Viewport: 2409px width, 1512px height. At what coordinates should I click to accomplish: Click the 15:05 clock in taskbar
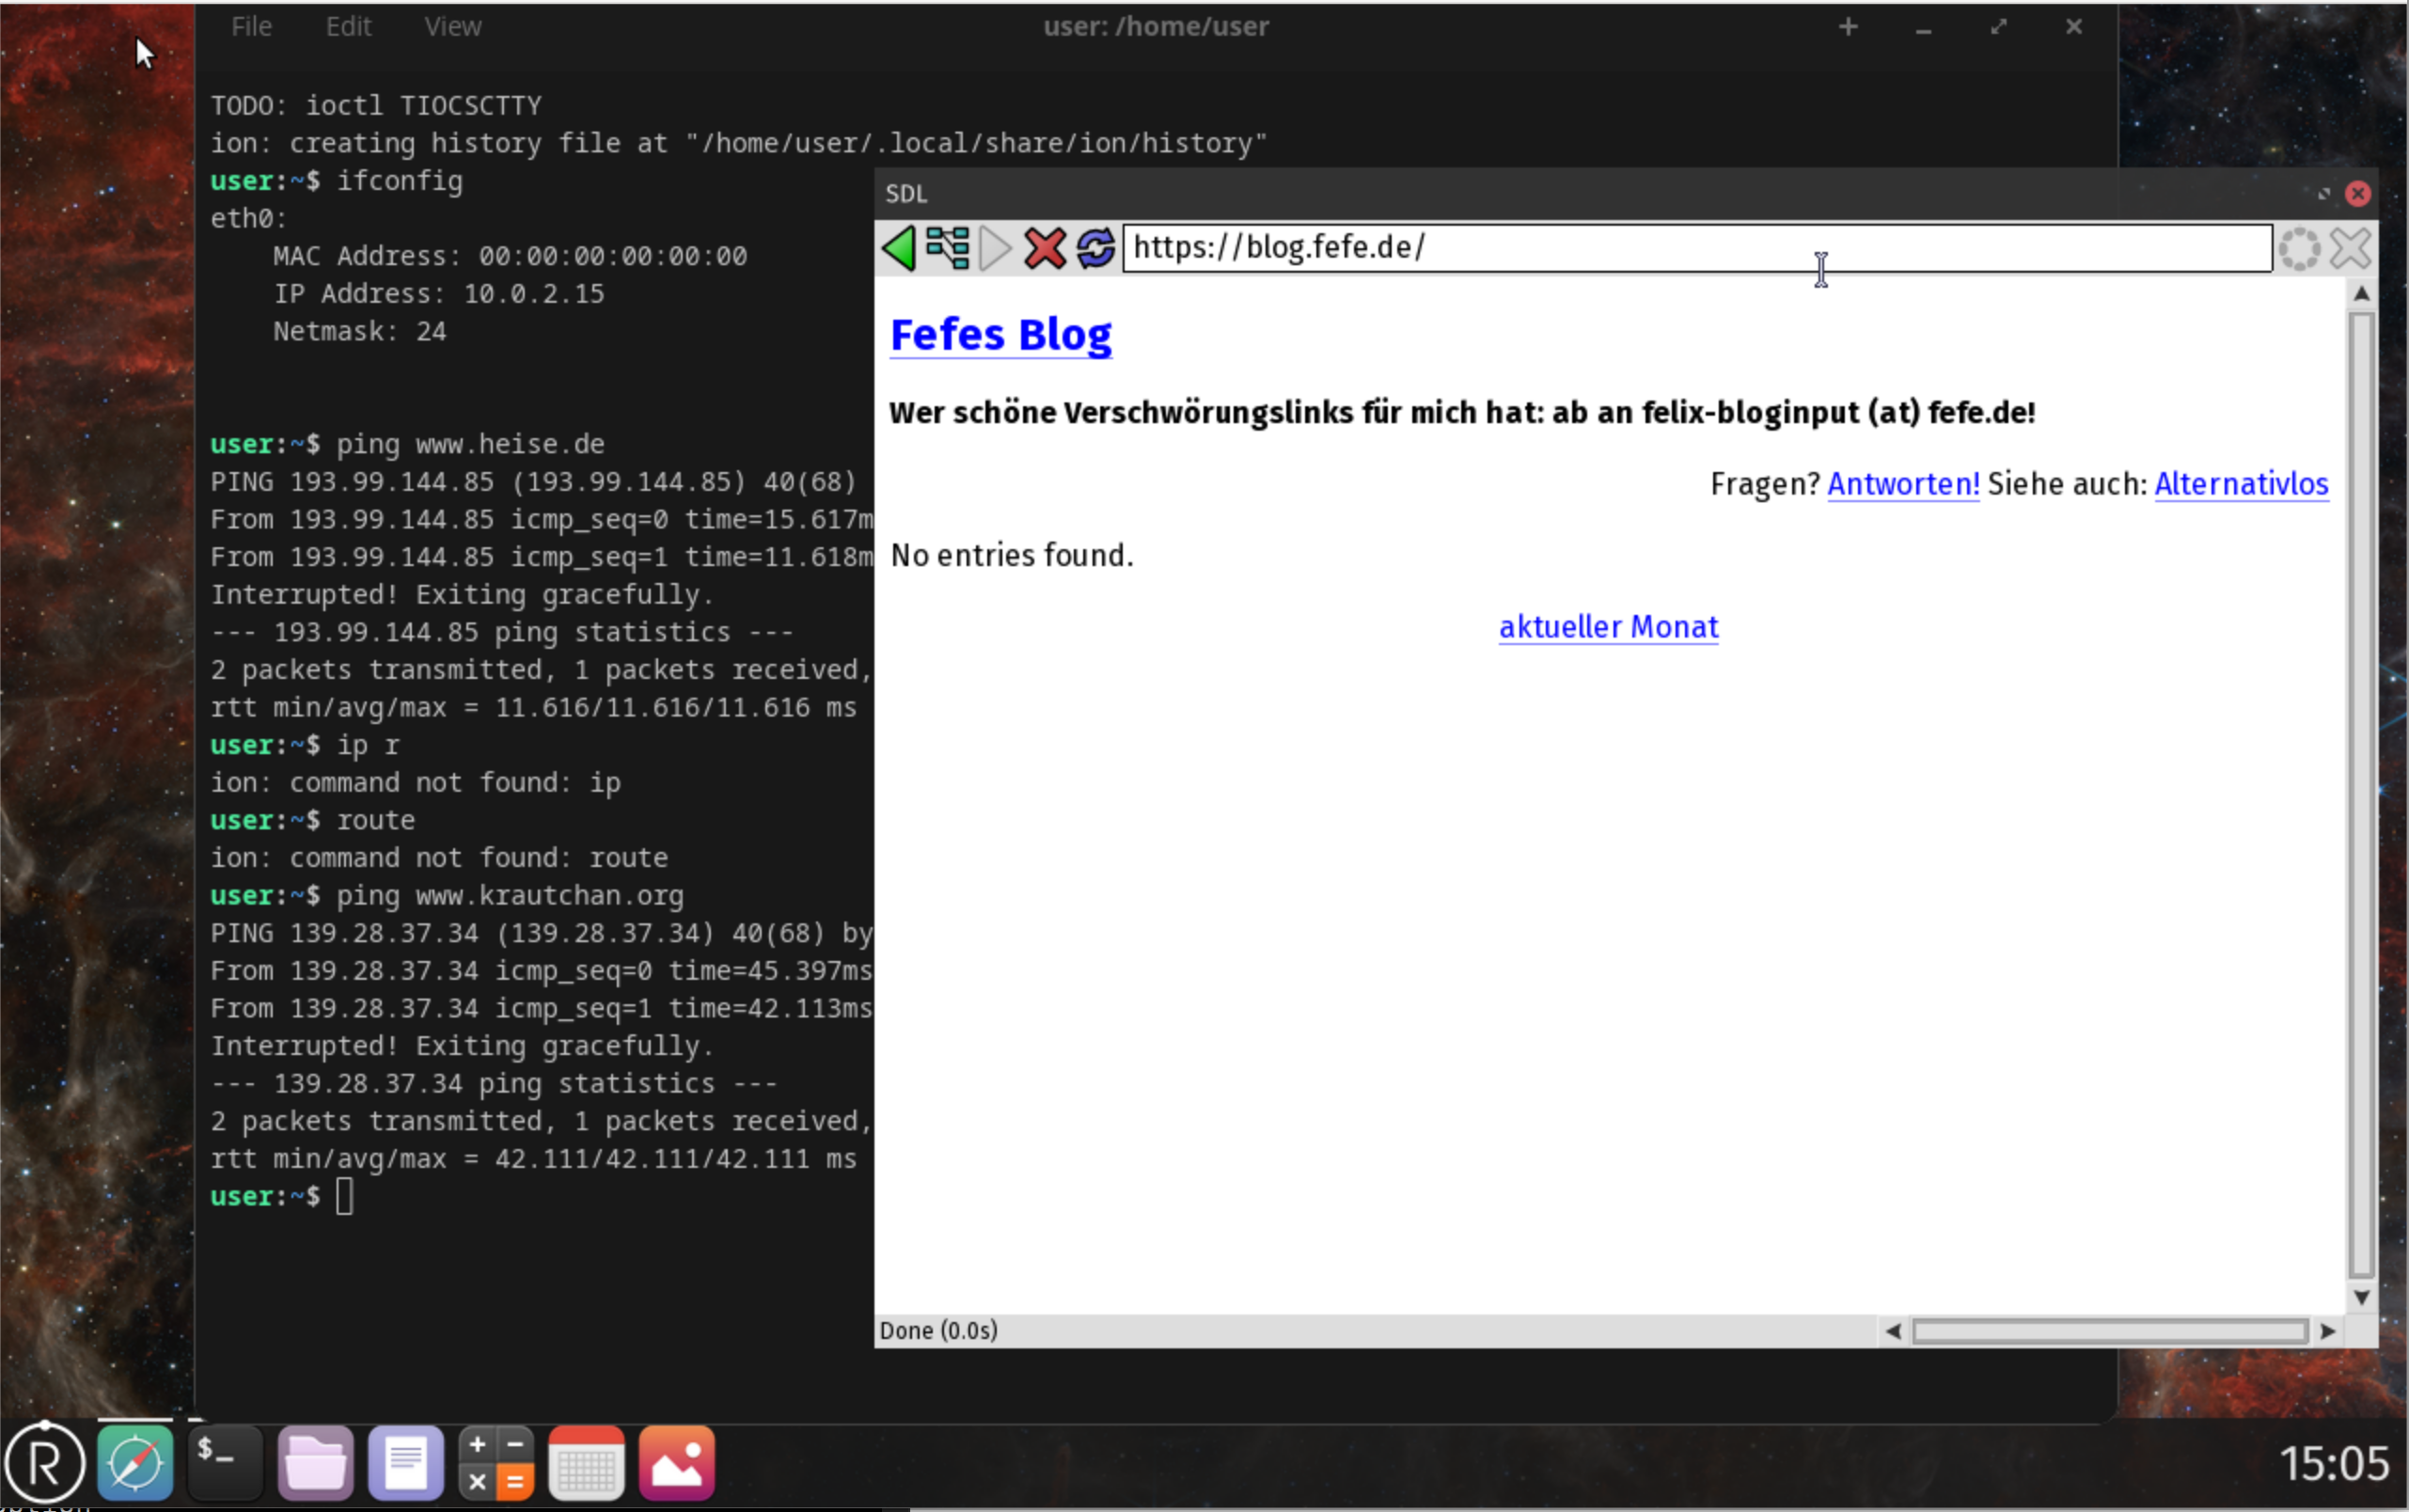[2334, 1464]
